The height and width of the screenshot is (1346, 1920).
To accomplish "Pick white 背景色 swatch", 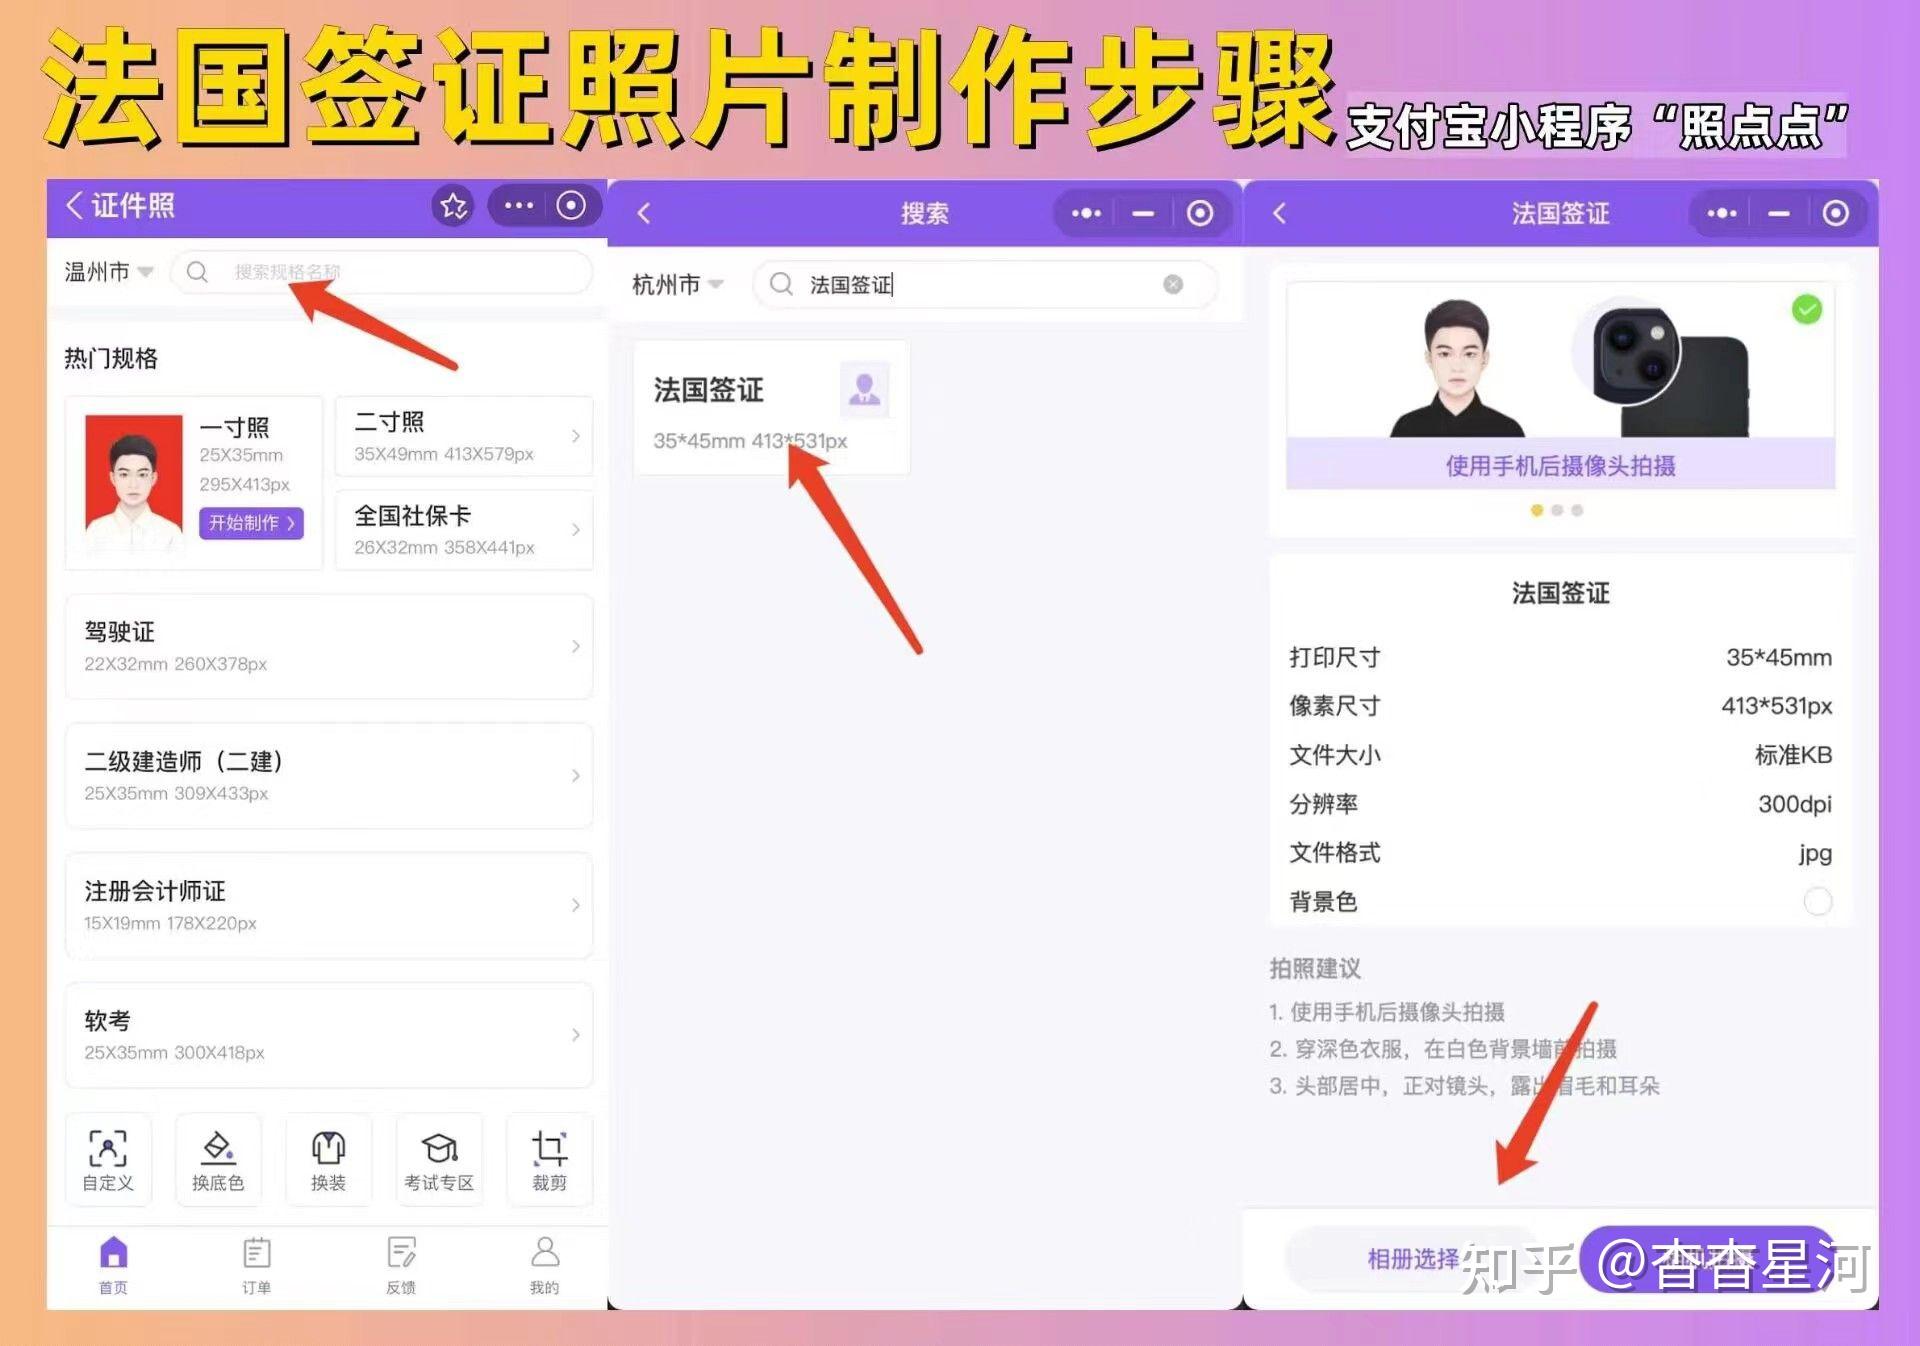I will (x=1817, y=901).
